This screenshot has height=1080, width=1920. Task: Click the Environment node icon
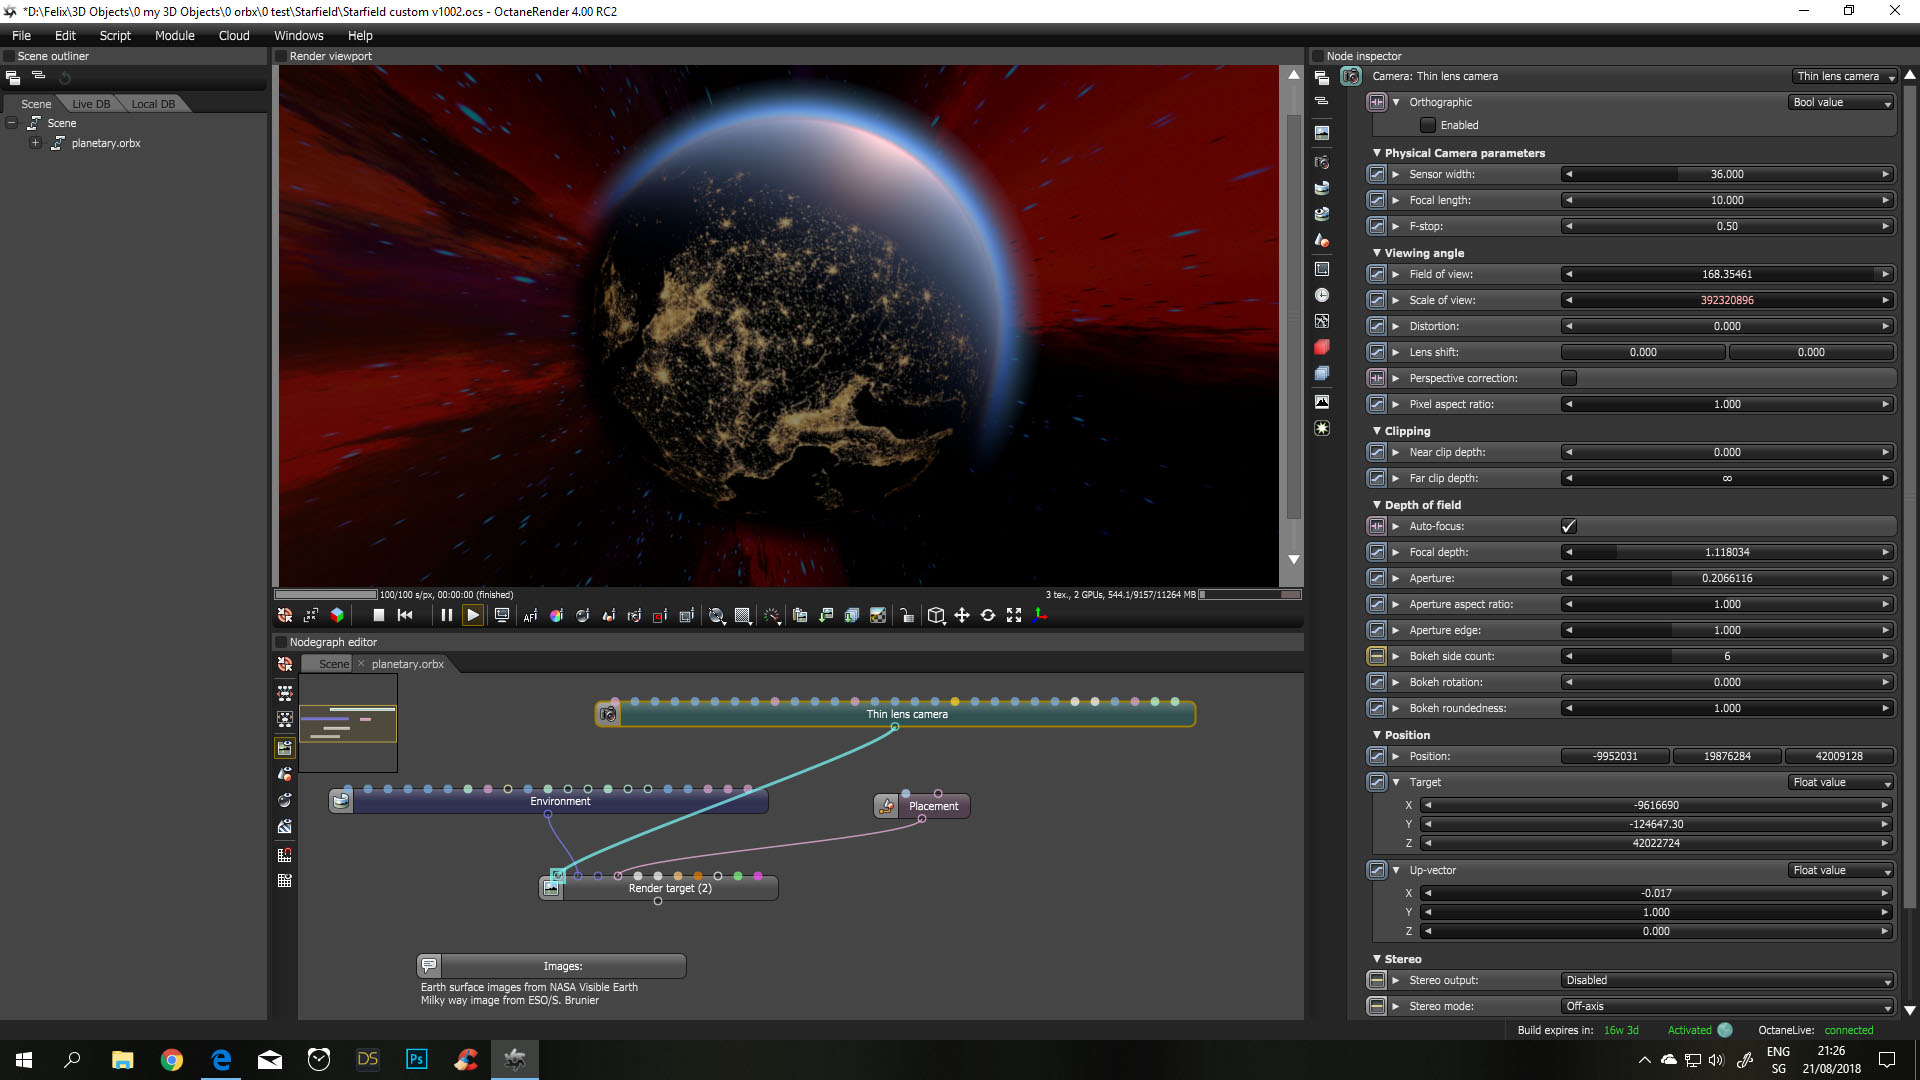click(x=342, y=801)
